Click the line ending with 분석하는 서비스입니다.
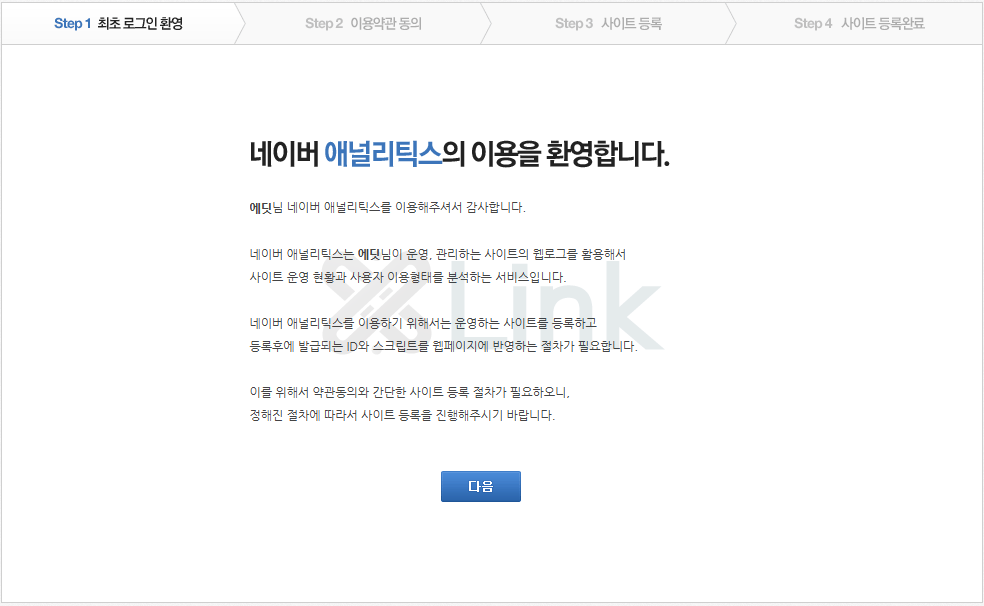 click(x=407, y=277)
